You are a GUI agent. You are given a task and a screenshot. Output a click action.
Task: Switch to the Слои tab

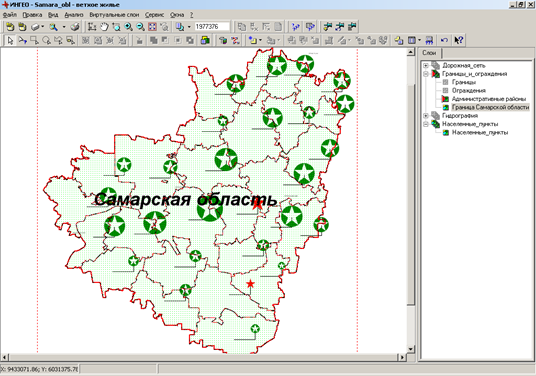(x=429, y=53)
